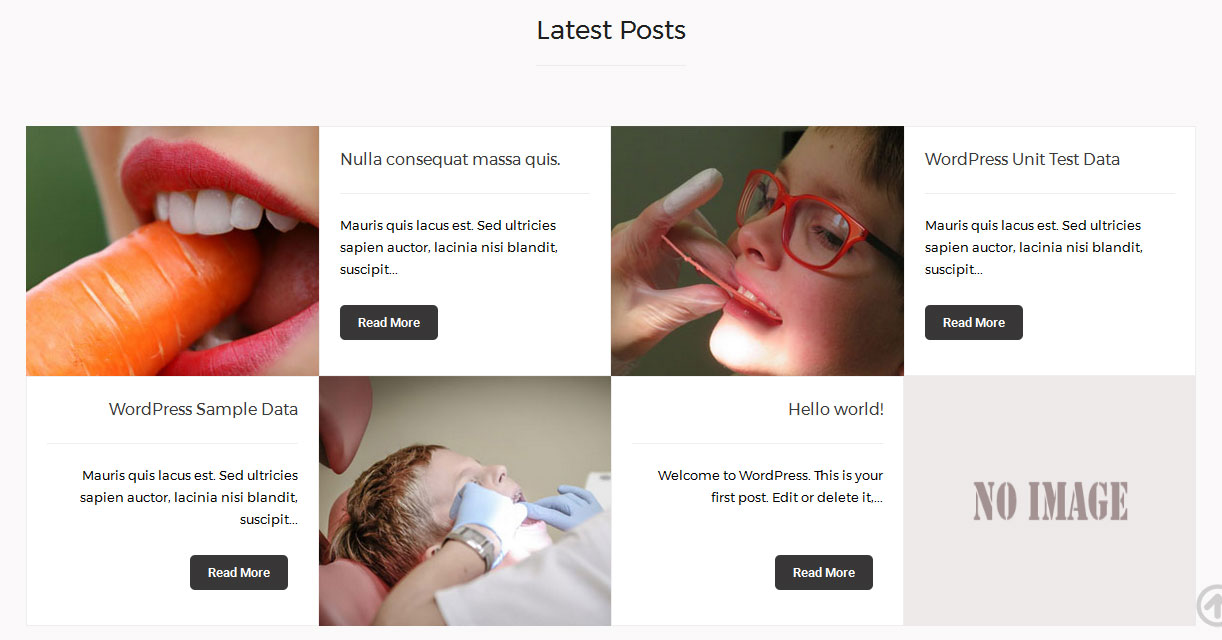1222x640 pixels.
Task: Click the NO IMAGE placeholder thumbnail
Action: click(1050, 501)
